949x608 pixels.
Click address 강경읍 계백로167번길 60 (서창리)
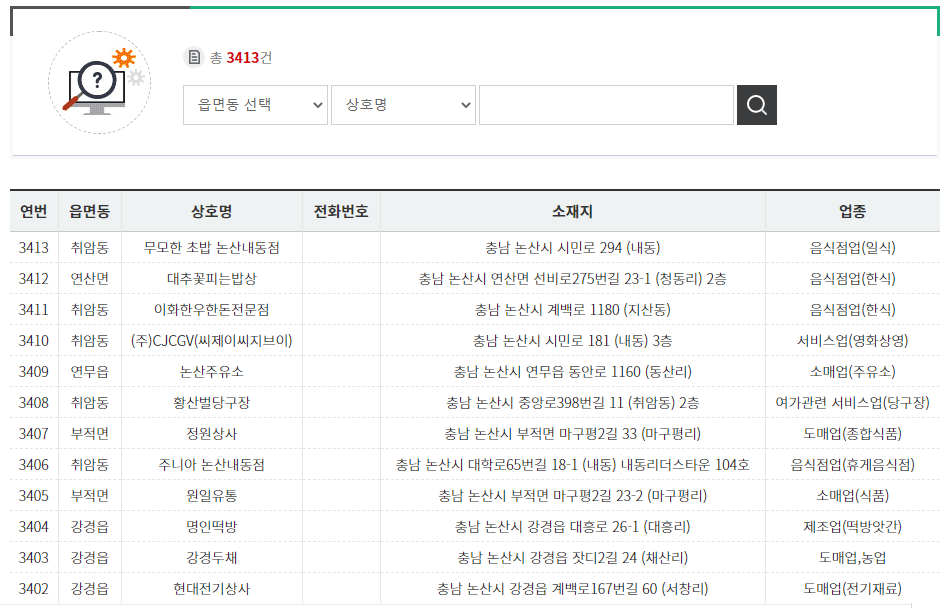(573, 589)
